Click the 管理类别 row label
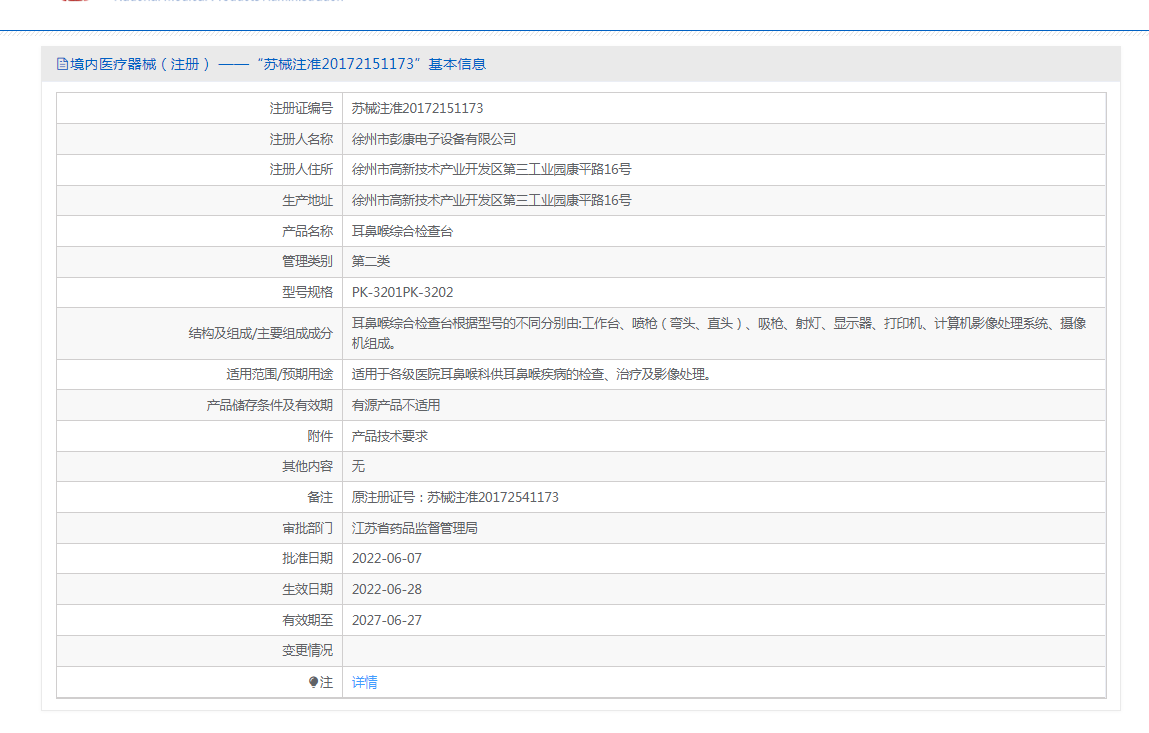 tap(307, 262)
